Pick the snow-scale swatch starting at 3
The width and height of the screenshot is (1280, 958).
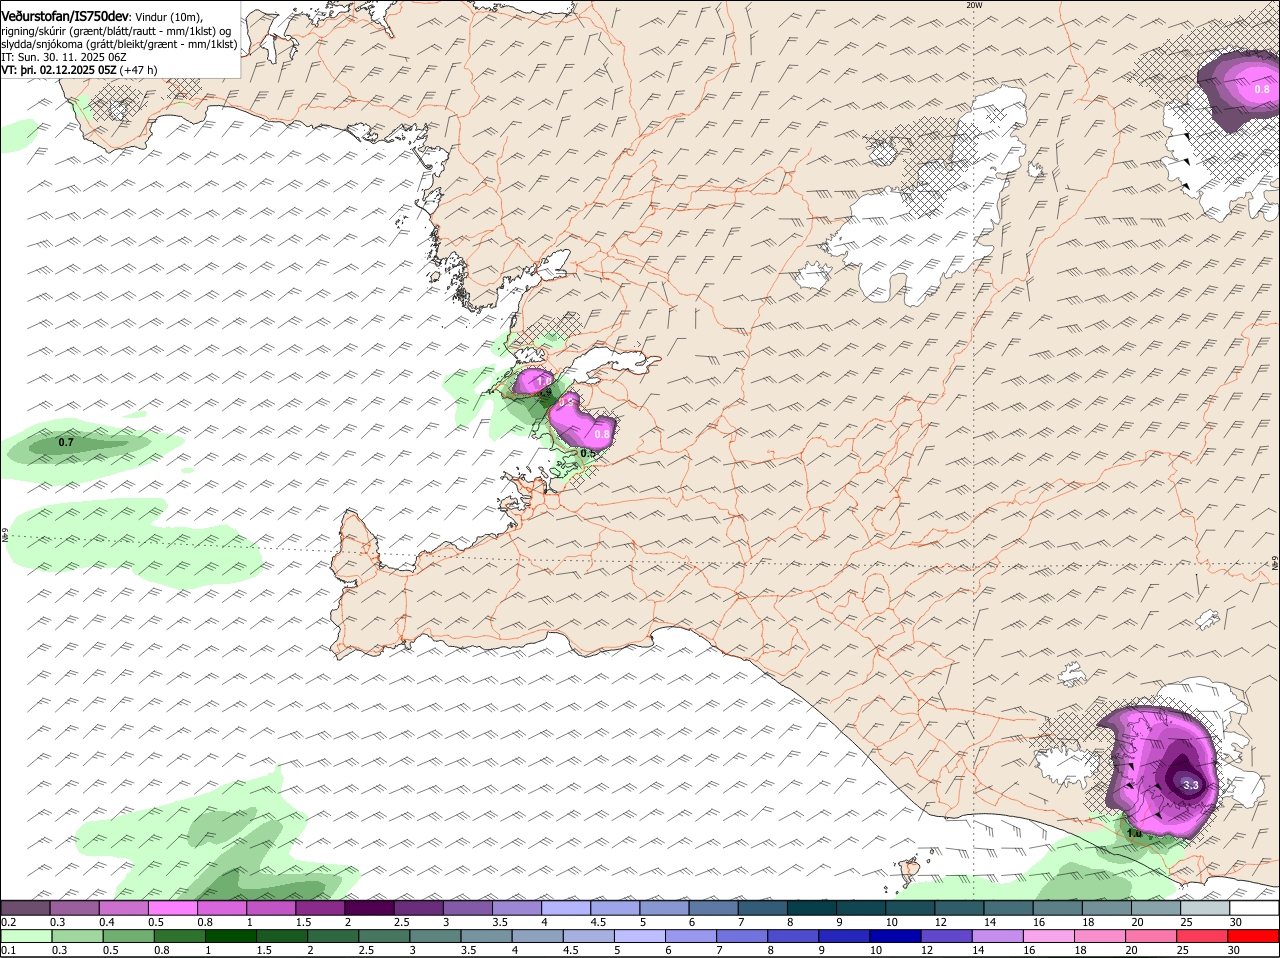click(467, 908)
